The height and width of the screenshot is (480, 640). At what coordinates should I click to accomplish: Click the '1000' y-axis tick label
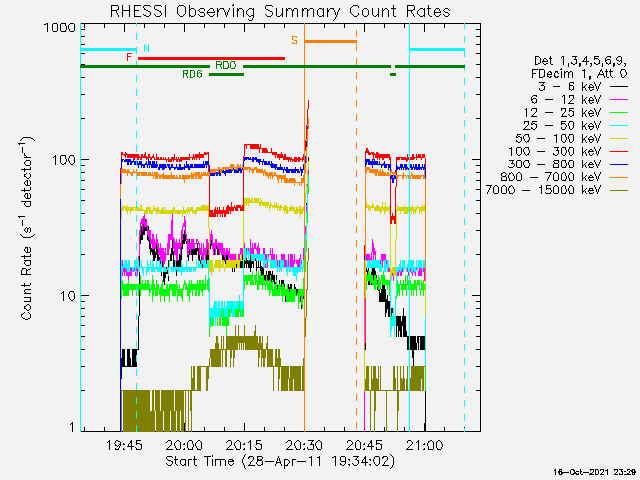[x=60, y=28]
